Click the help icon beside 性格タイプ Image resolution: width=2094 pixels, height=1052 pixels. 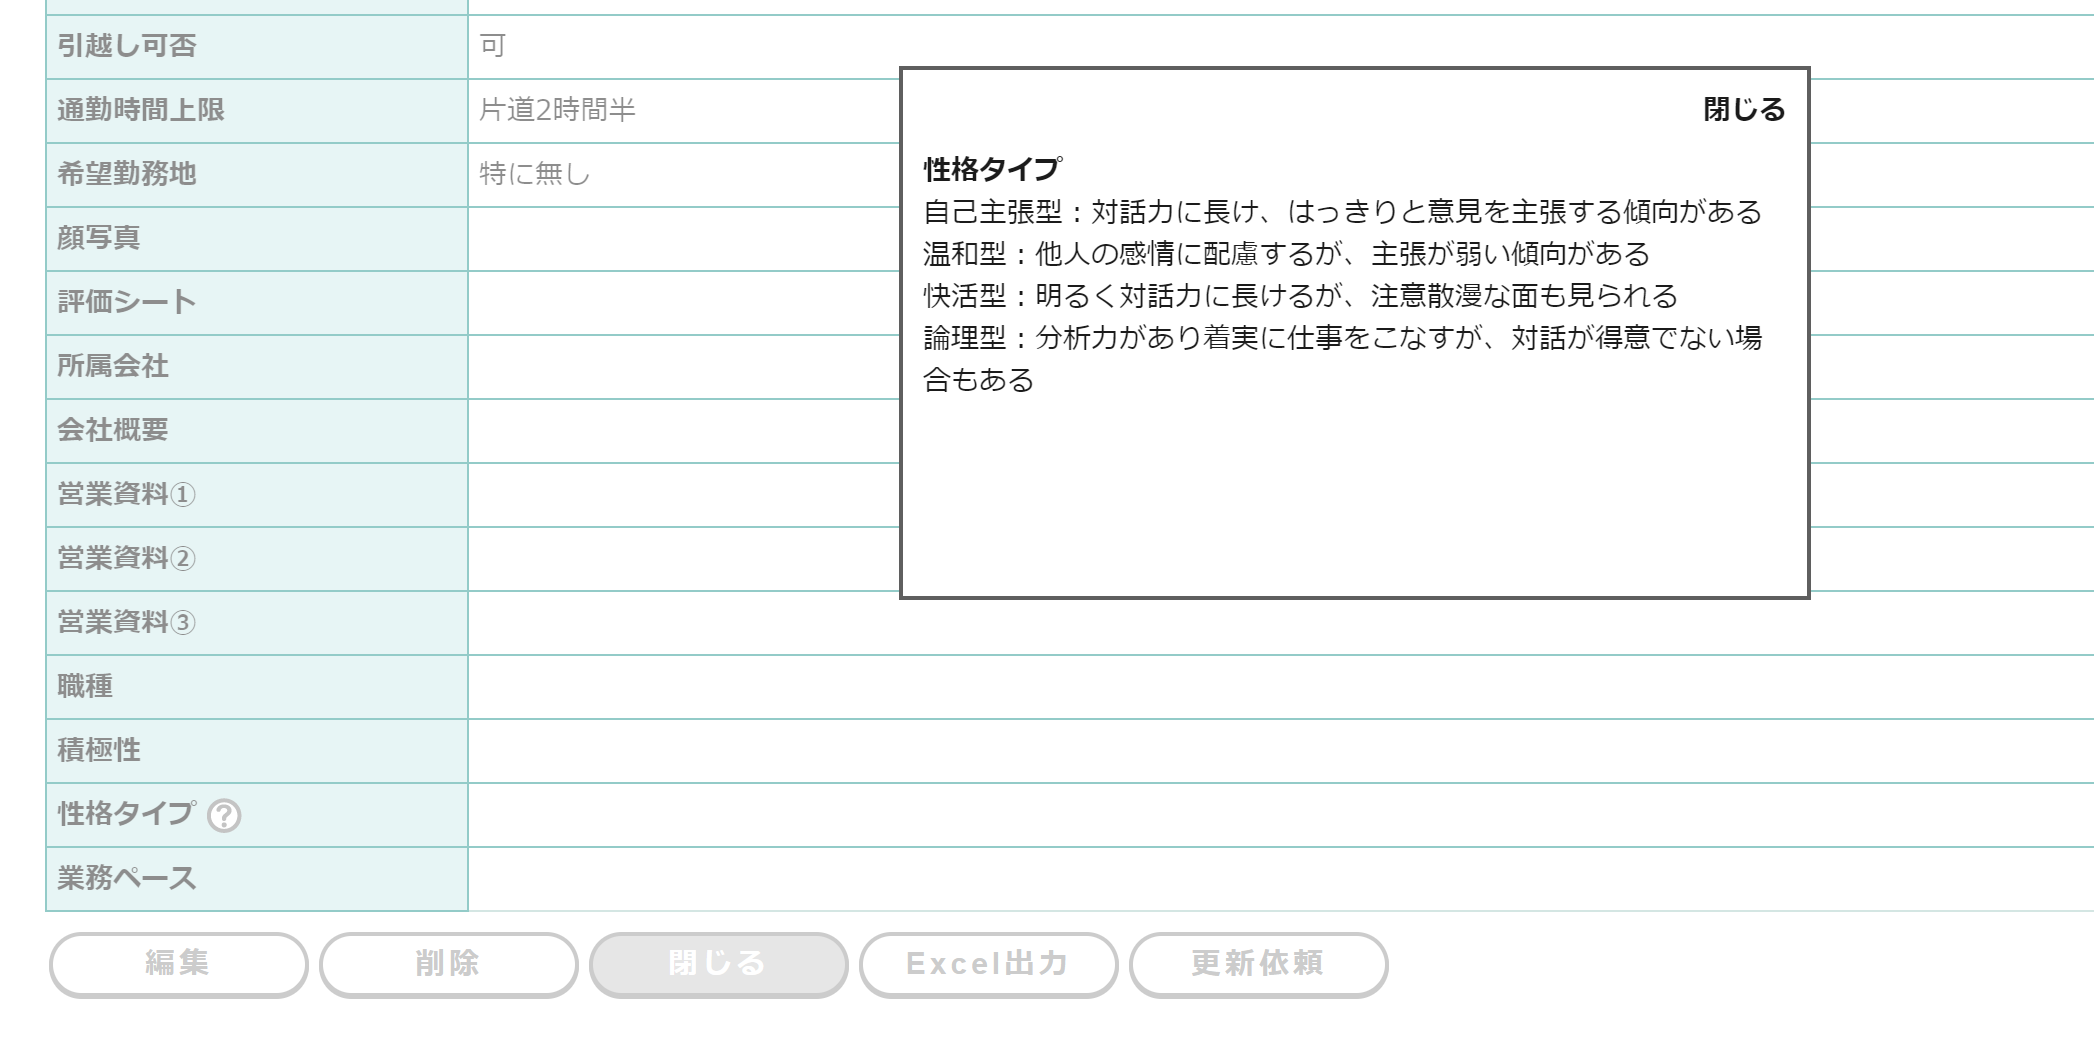tap(224, 816)
